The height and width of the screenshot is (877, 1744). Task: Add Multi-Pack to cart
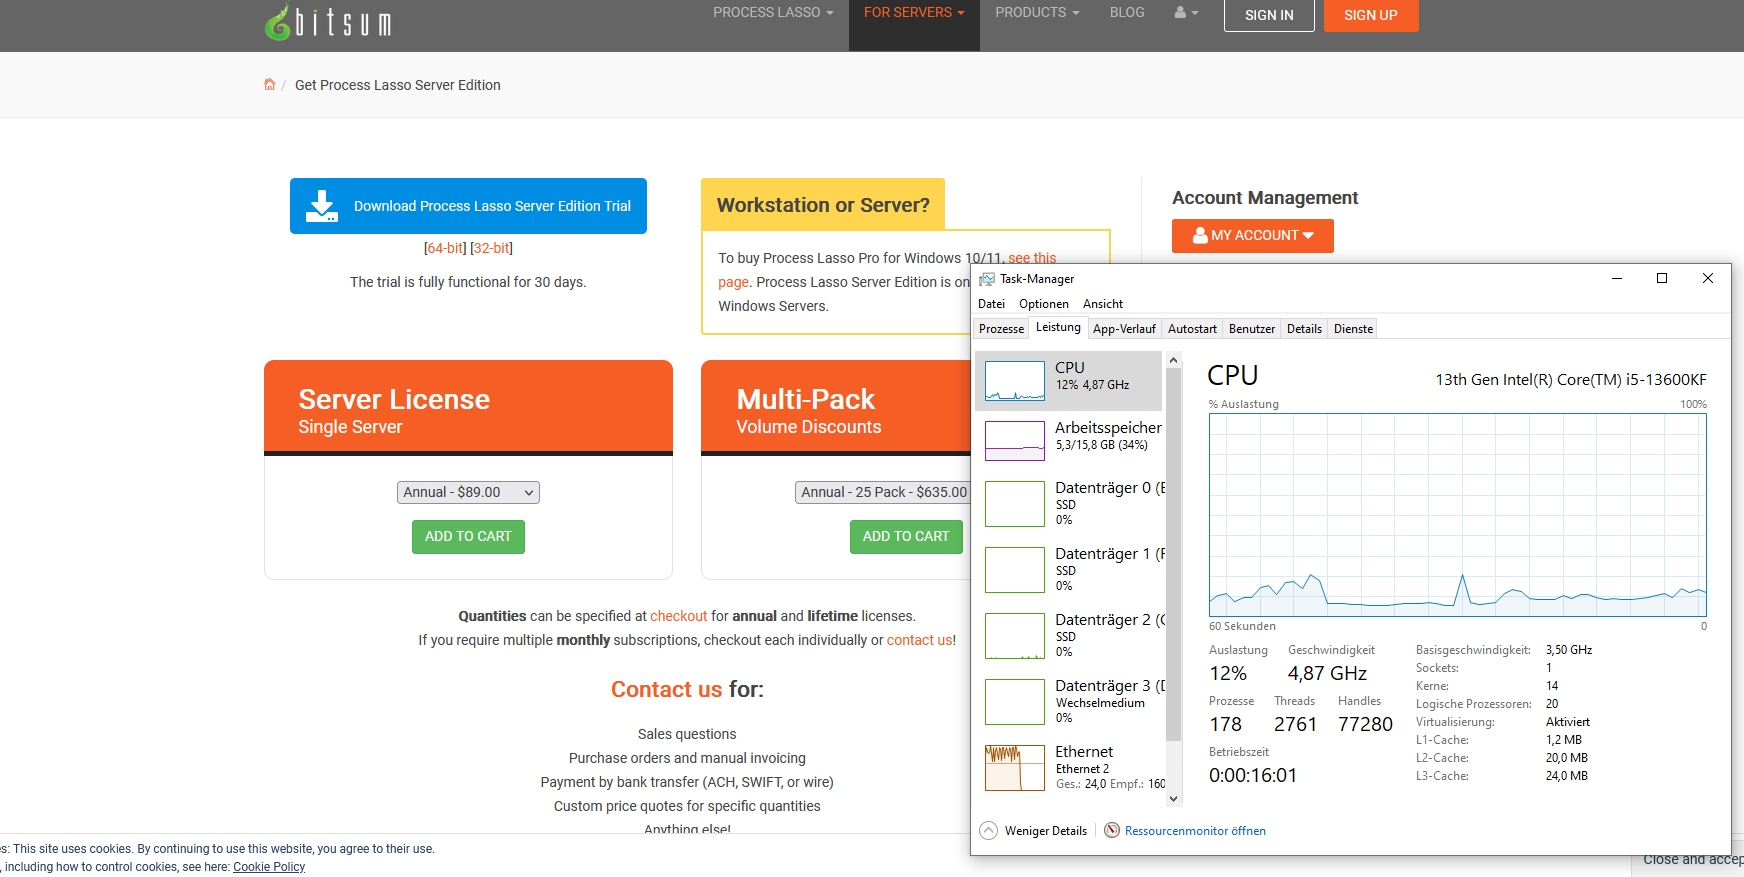click(906, 537)
